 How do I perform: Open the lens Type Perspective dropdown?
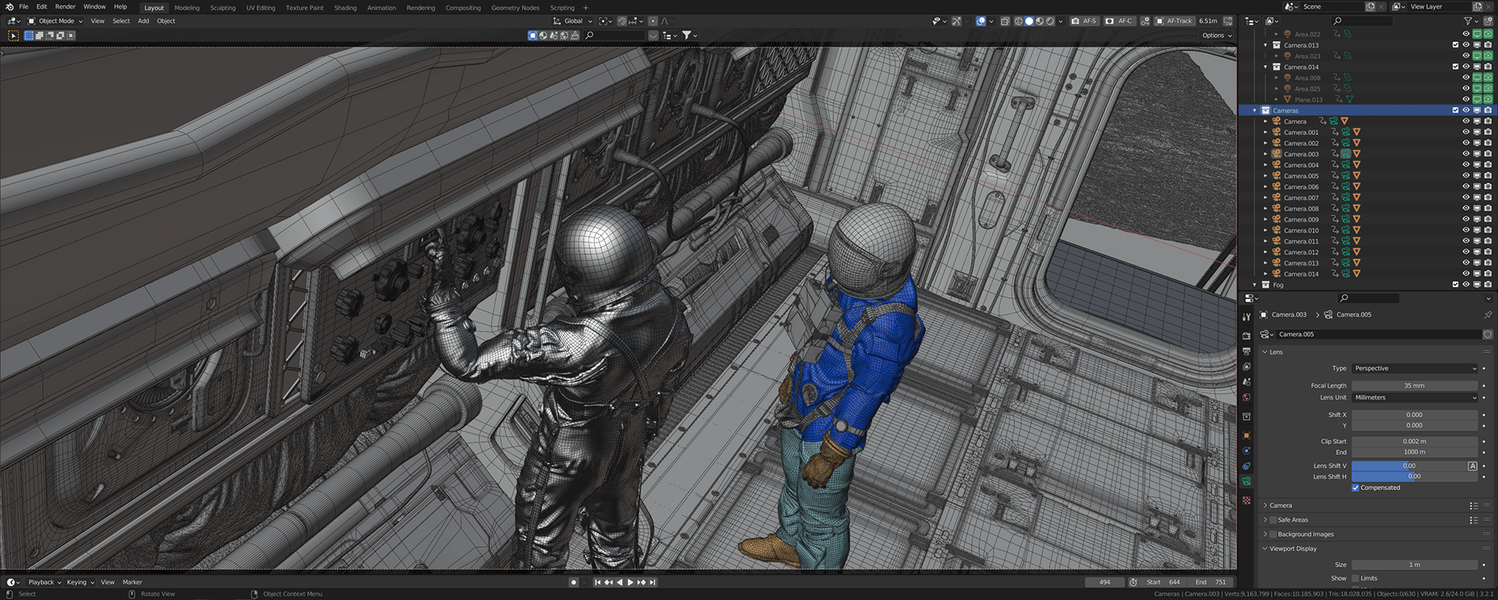(x=1414, y=368)
